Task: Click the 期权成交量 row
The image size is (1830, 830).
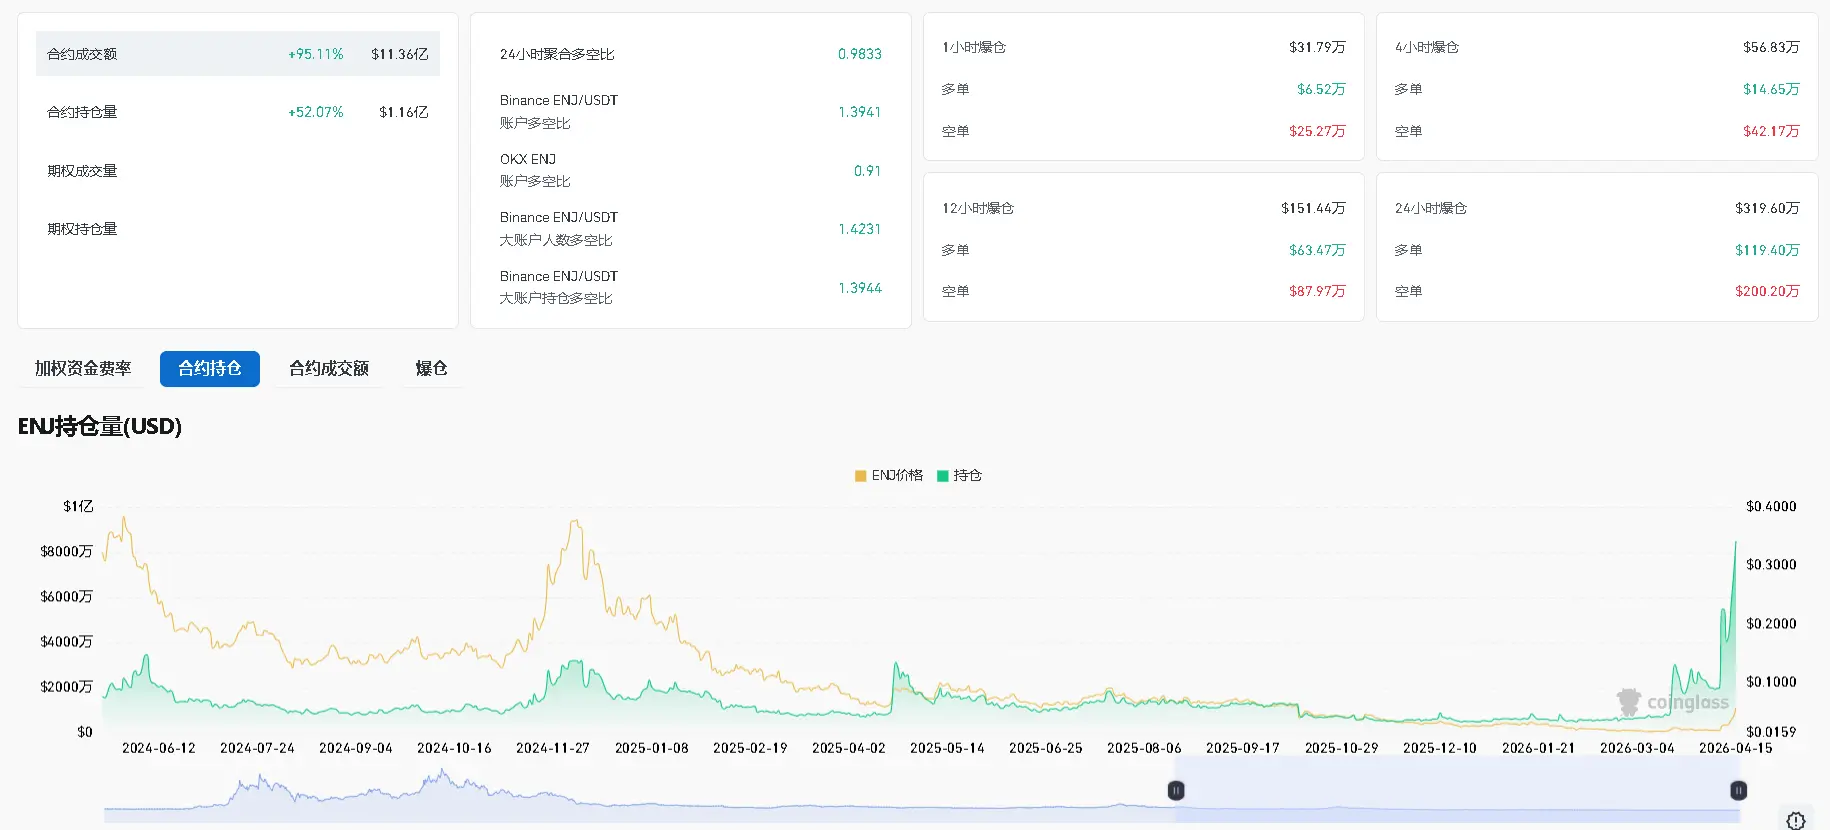Action: click(x=237, y=171)
